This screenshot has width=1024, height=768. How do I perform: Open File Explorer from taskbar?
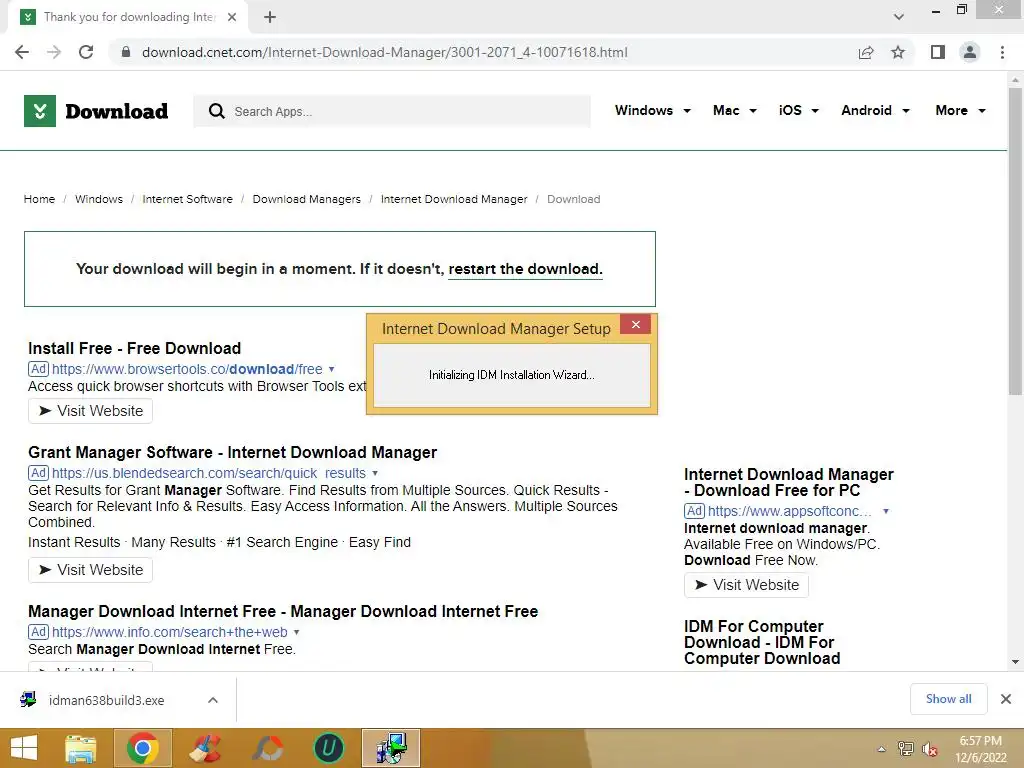point(81,748)
